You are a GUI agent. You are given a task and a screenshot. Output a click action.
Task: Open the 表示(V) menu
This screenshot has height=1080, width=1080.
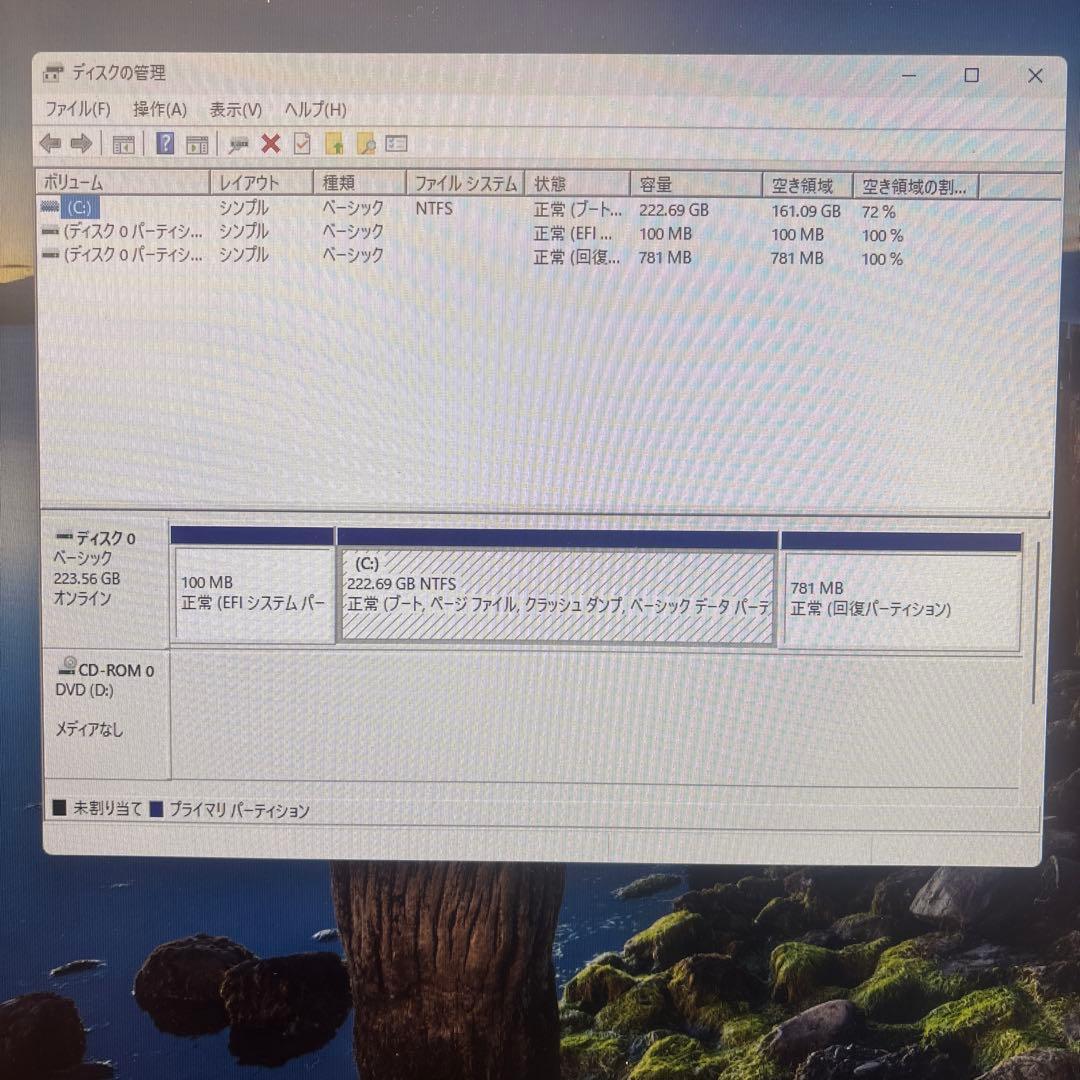(237, 109)
